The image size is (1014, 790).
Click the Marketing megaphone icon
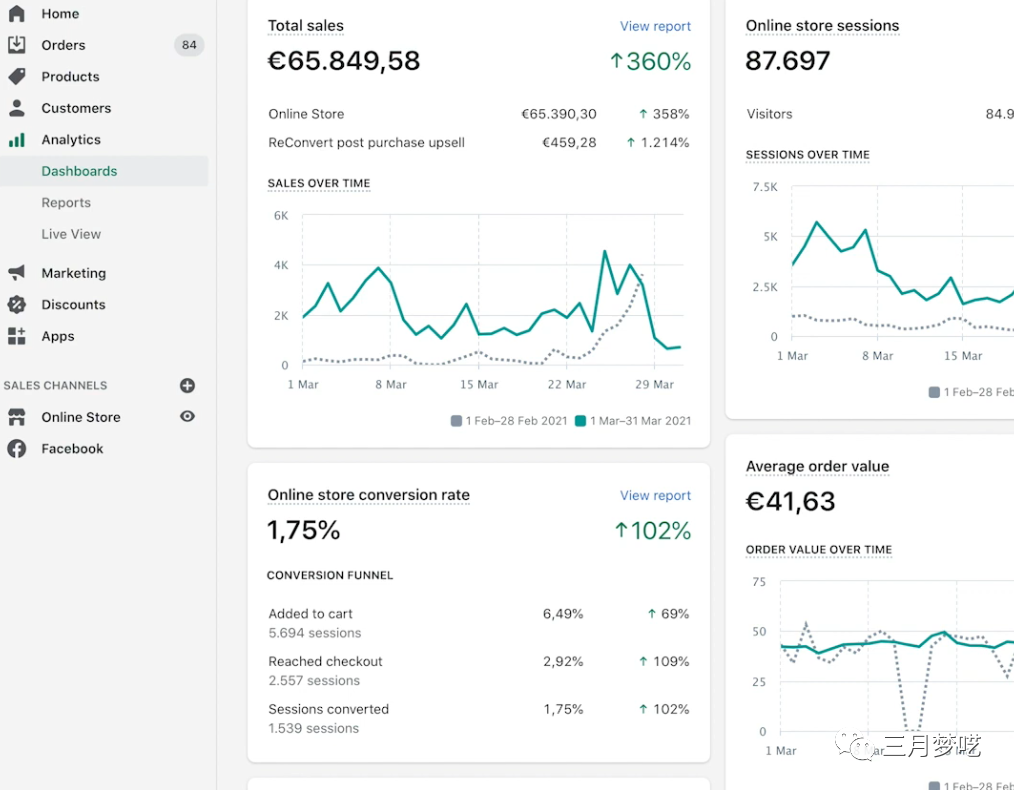click(17, 273)
